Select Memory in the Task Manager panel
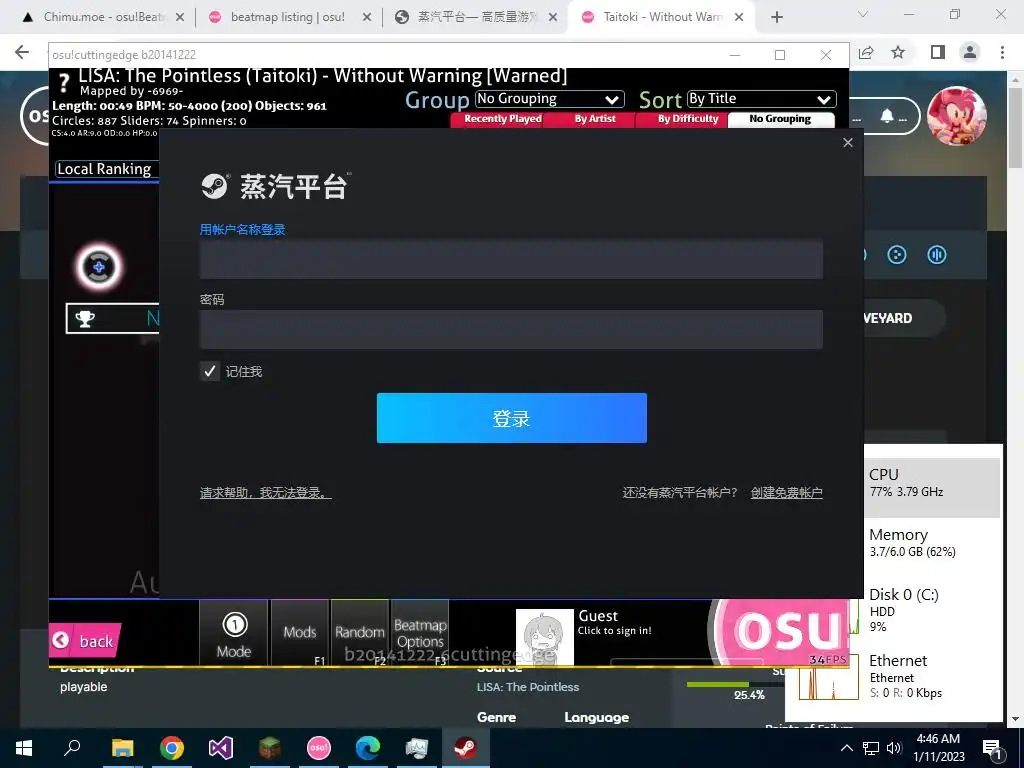 point(933,543)
